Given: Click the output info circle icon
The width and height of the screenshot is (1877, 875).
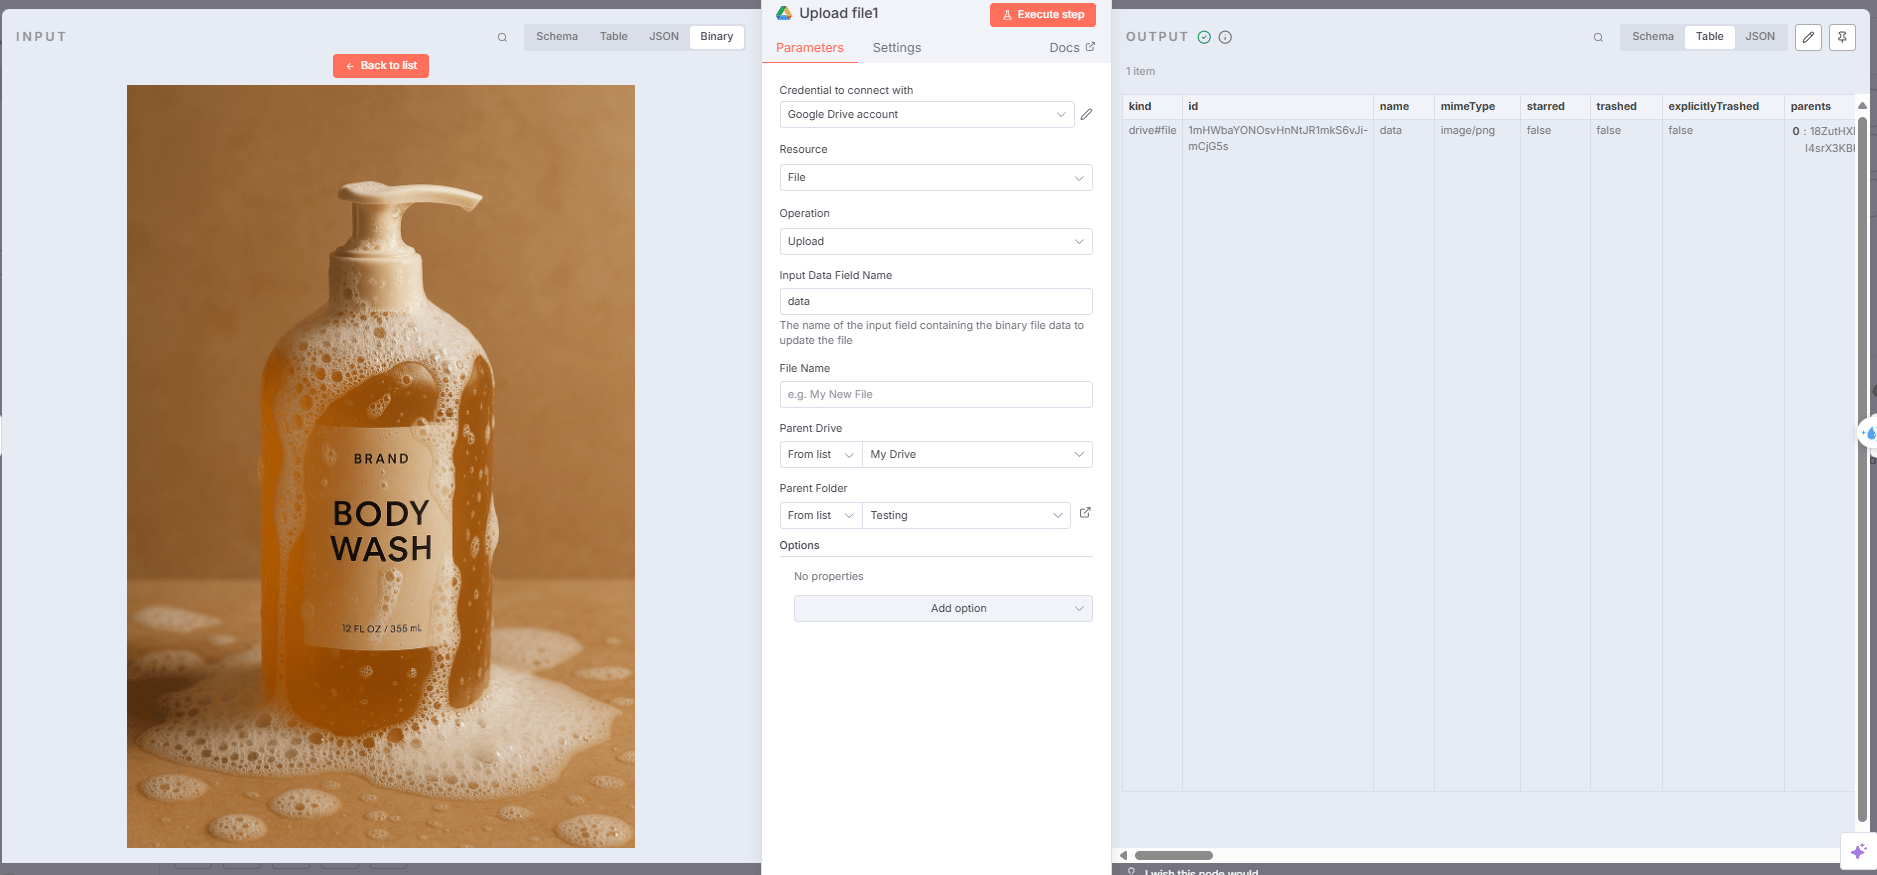Looking at the screenshot, I should pos(1225,37).
